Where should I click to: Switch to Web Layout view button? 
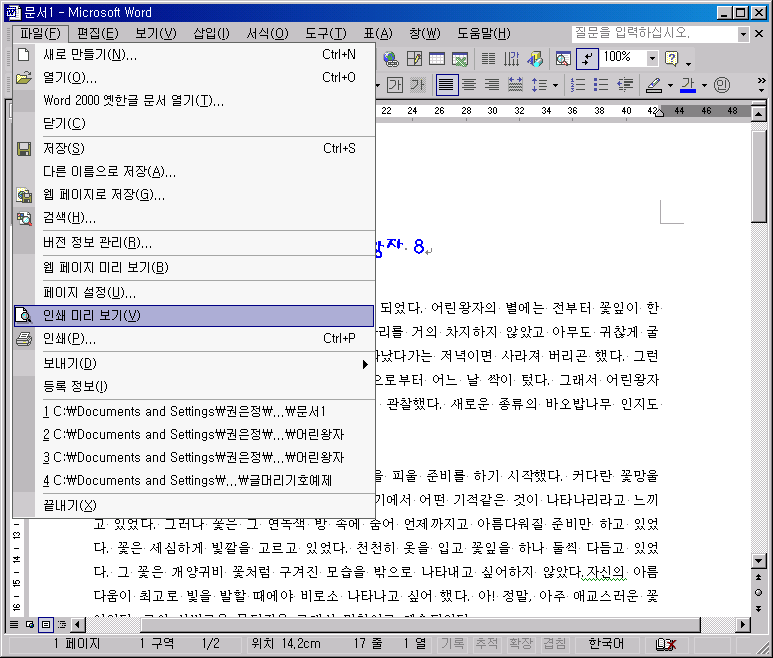(x=30, y=624)
